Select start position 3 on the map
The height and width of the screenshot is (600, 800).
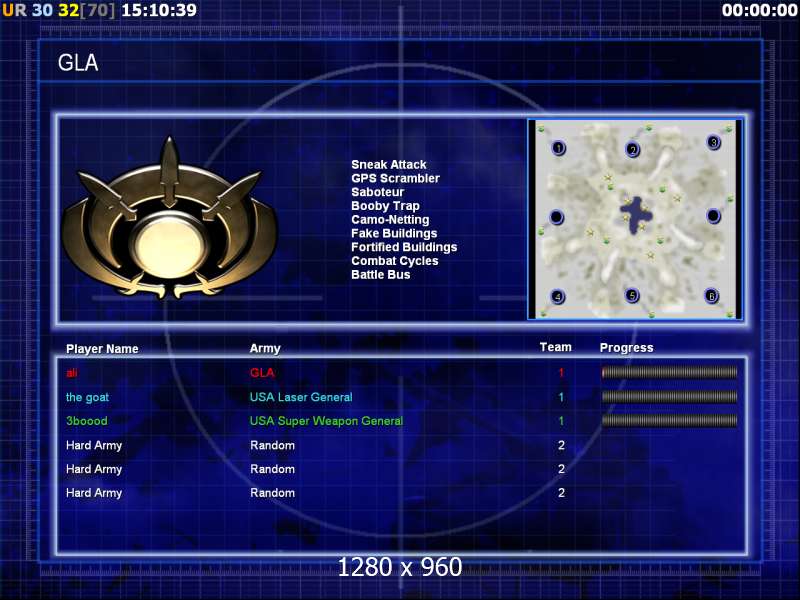click(x=713, y=142)
